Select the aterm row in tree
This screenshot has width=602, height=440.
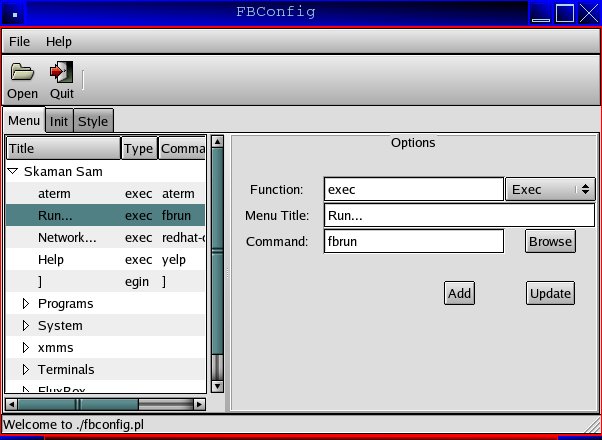(106, 194)
